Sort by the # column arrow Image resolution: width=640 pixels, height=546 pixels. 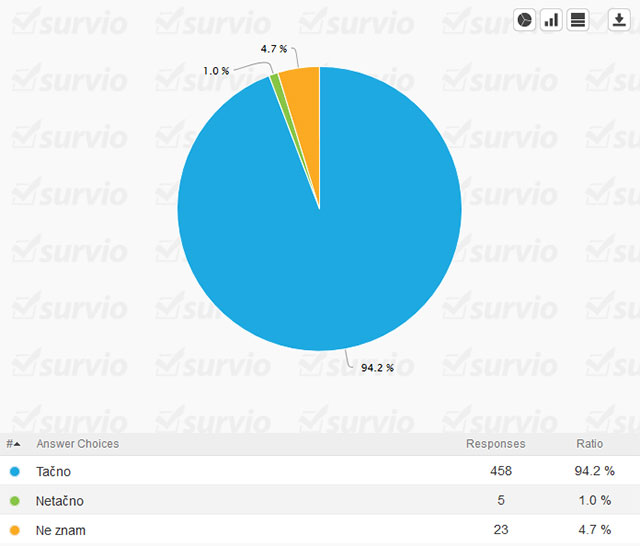pos(12,444)
